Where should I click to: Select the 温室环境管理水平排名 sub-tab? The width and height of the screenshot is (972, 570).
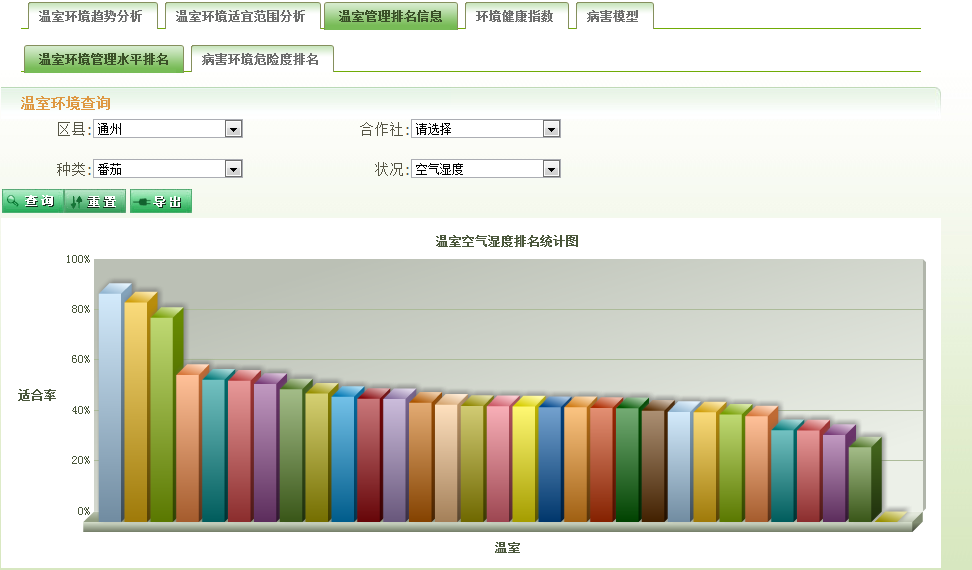pyautogui.click(x=104, y=60)
